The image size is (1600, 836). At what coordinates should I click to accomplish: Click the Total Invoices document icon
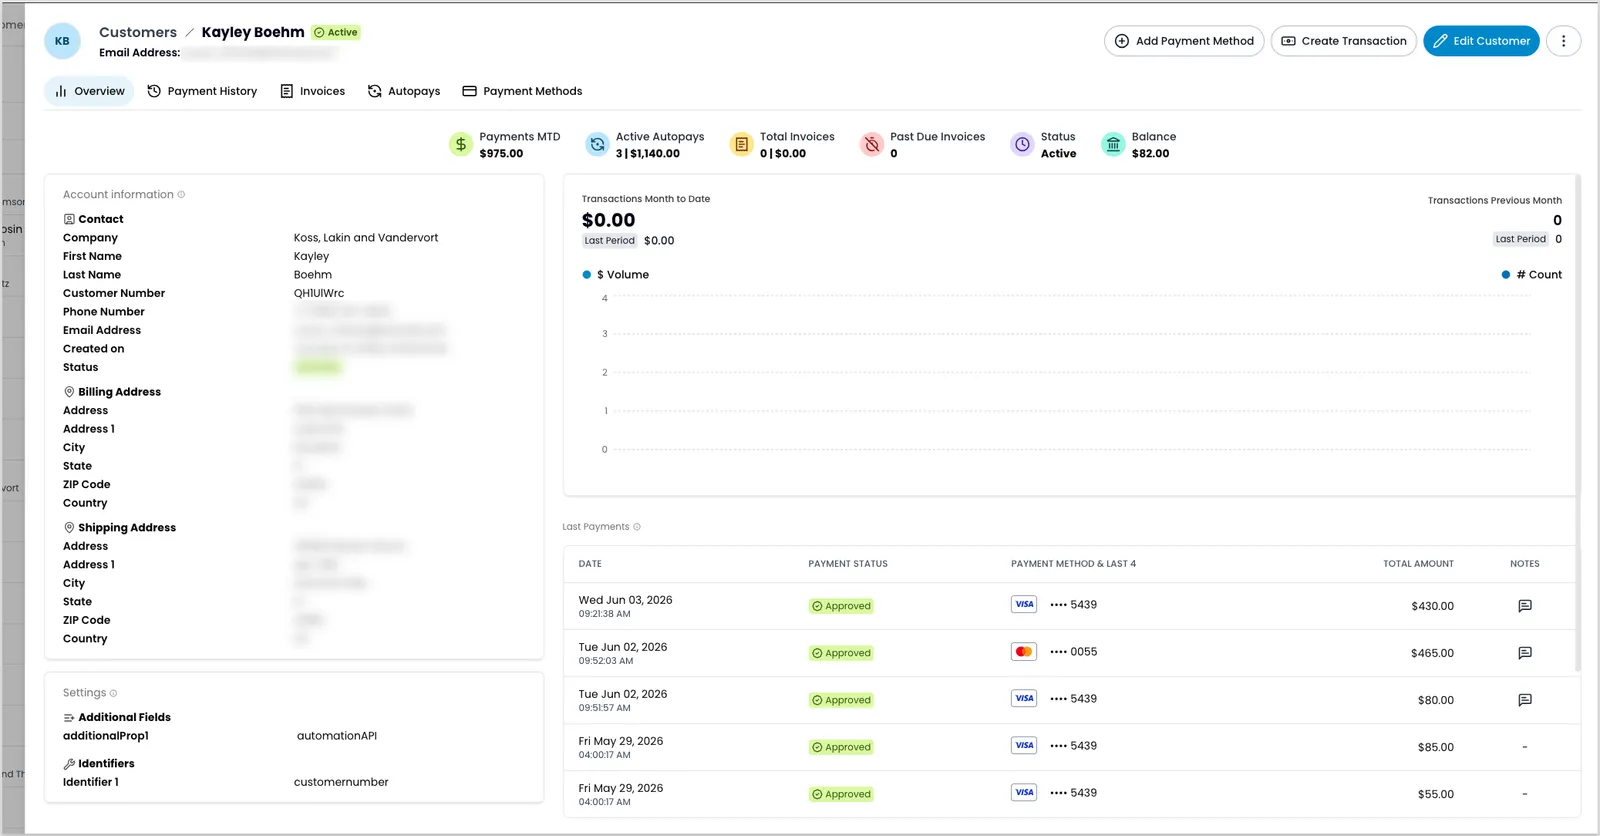(x=741, y=145)
